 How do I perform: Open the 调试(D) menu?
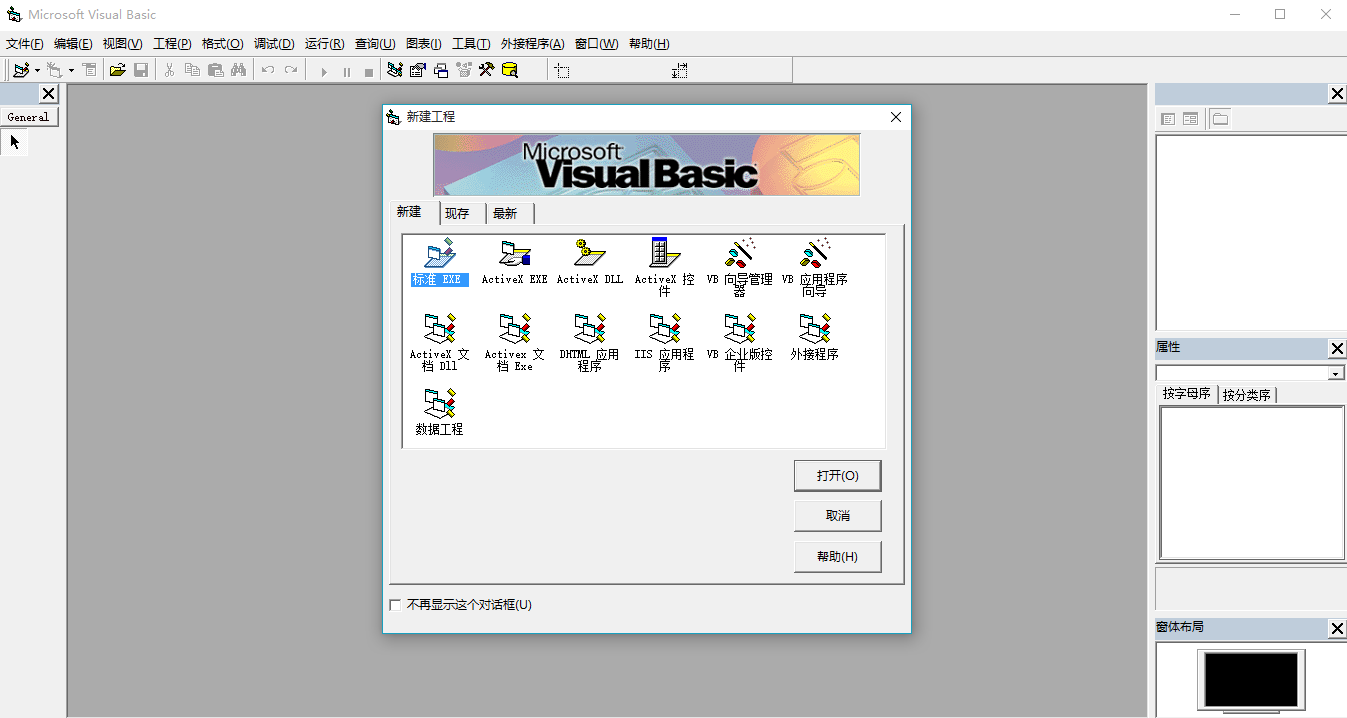274,44
